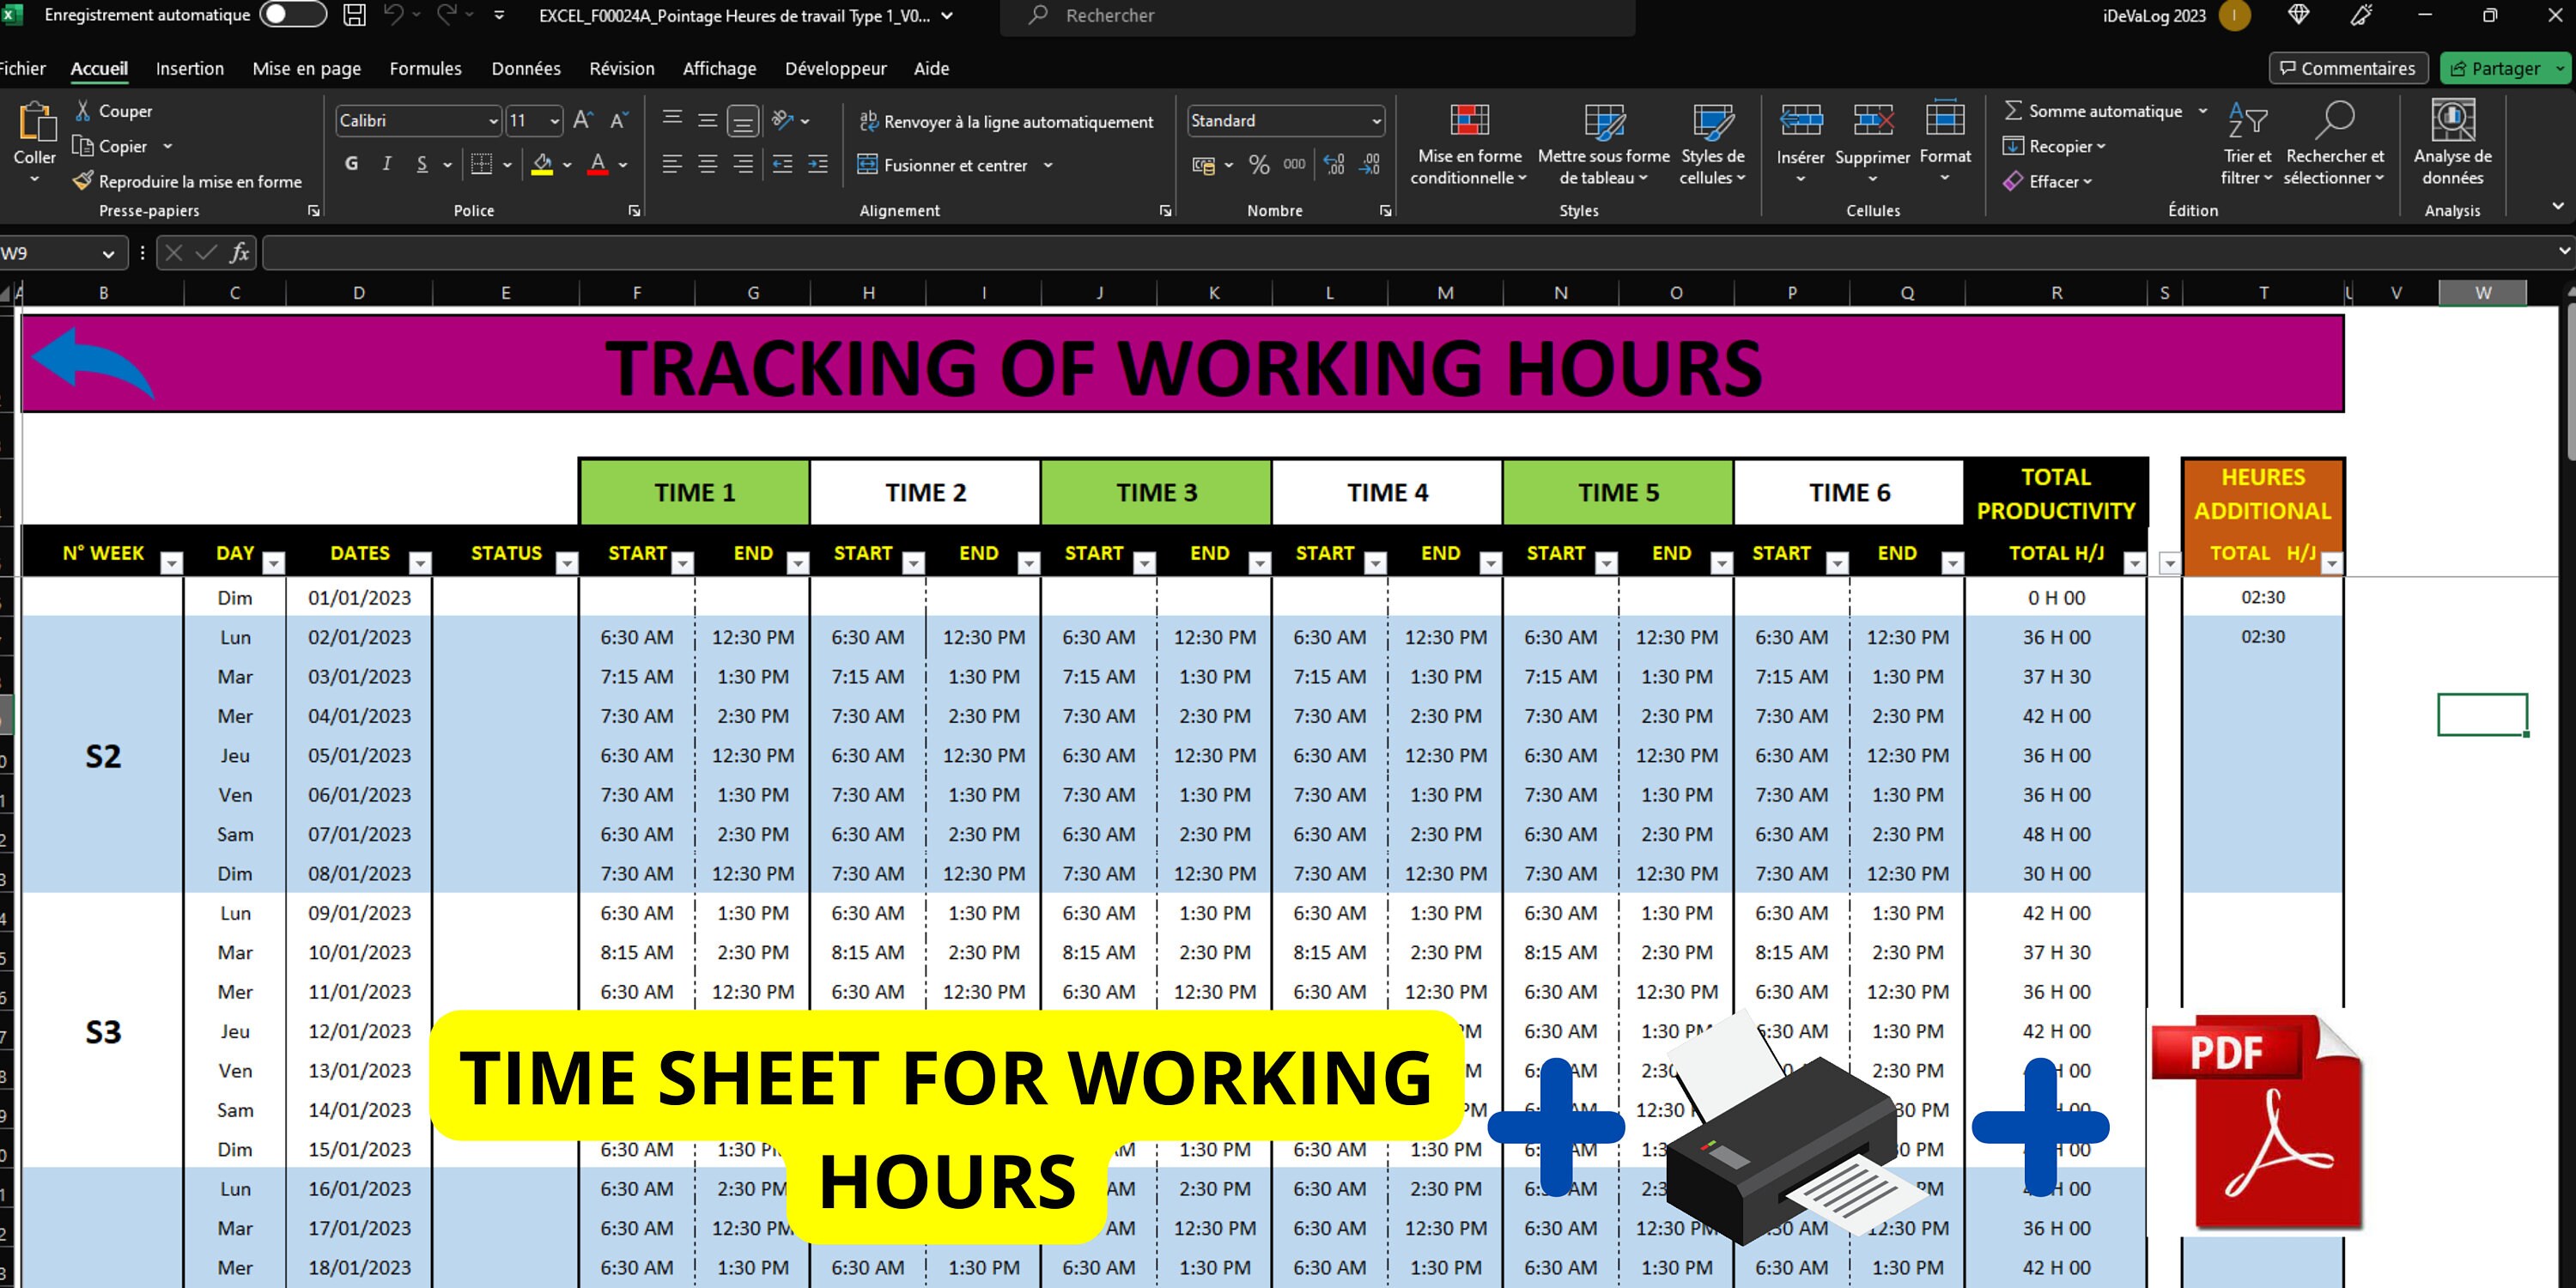Screen dimensions: 2576x1288
Task: Open the Développeur tab
Action: 835,68
